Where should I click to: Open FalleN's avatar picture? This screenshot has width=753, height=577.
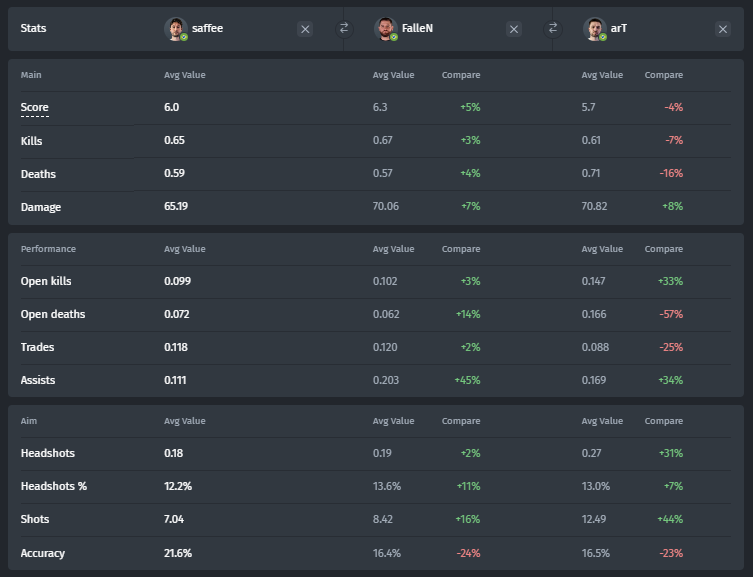click(x=386, y=29)
